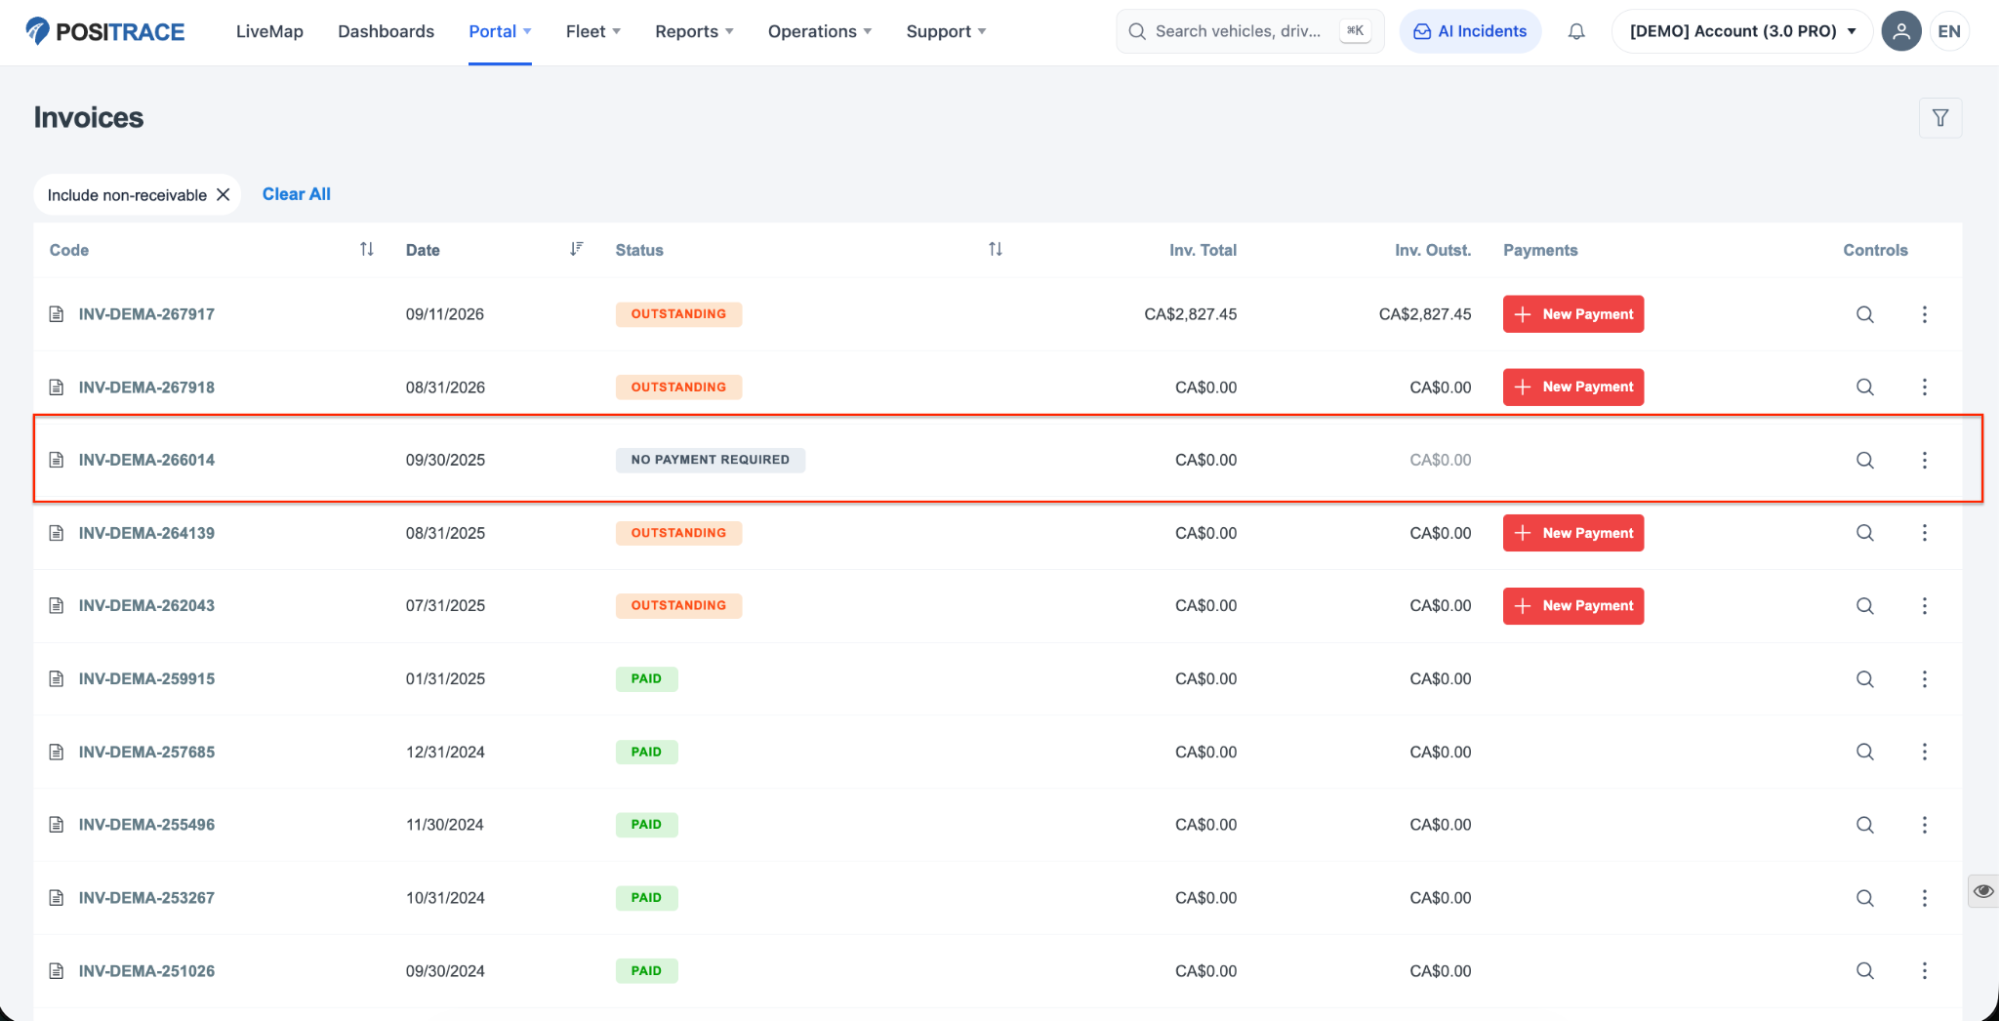Open the invoices filter funnel icon
The height and width of the screenshot is (1021, 1999).
(x=1940, y=118)
